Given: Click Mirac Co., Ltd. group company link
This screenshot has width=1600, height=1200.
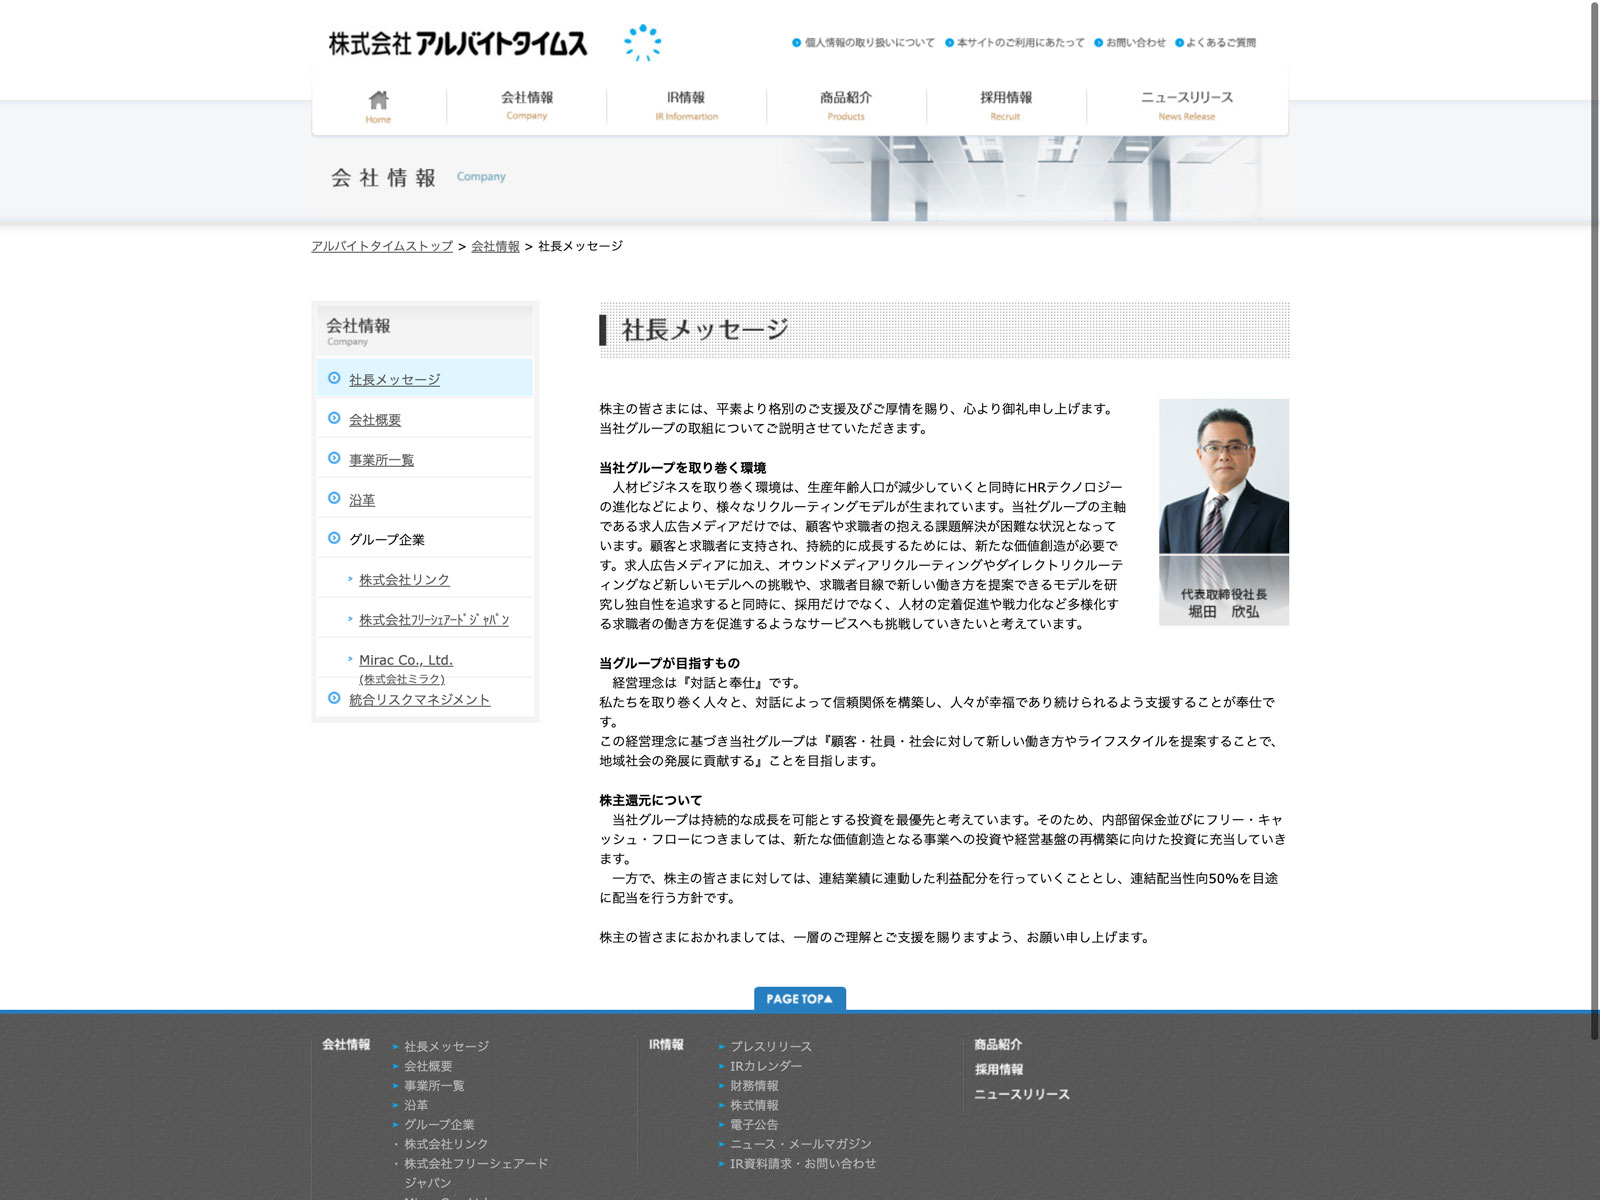Looking at the screenshot, I should (x=405, y=660).
